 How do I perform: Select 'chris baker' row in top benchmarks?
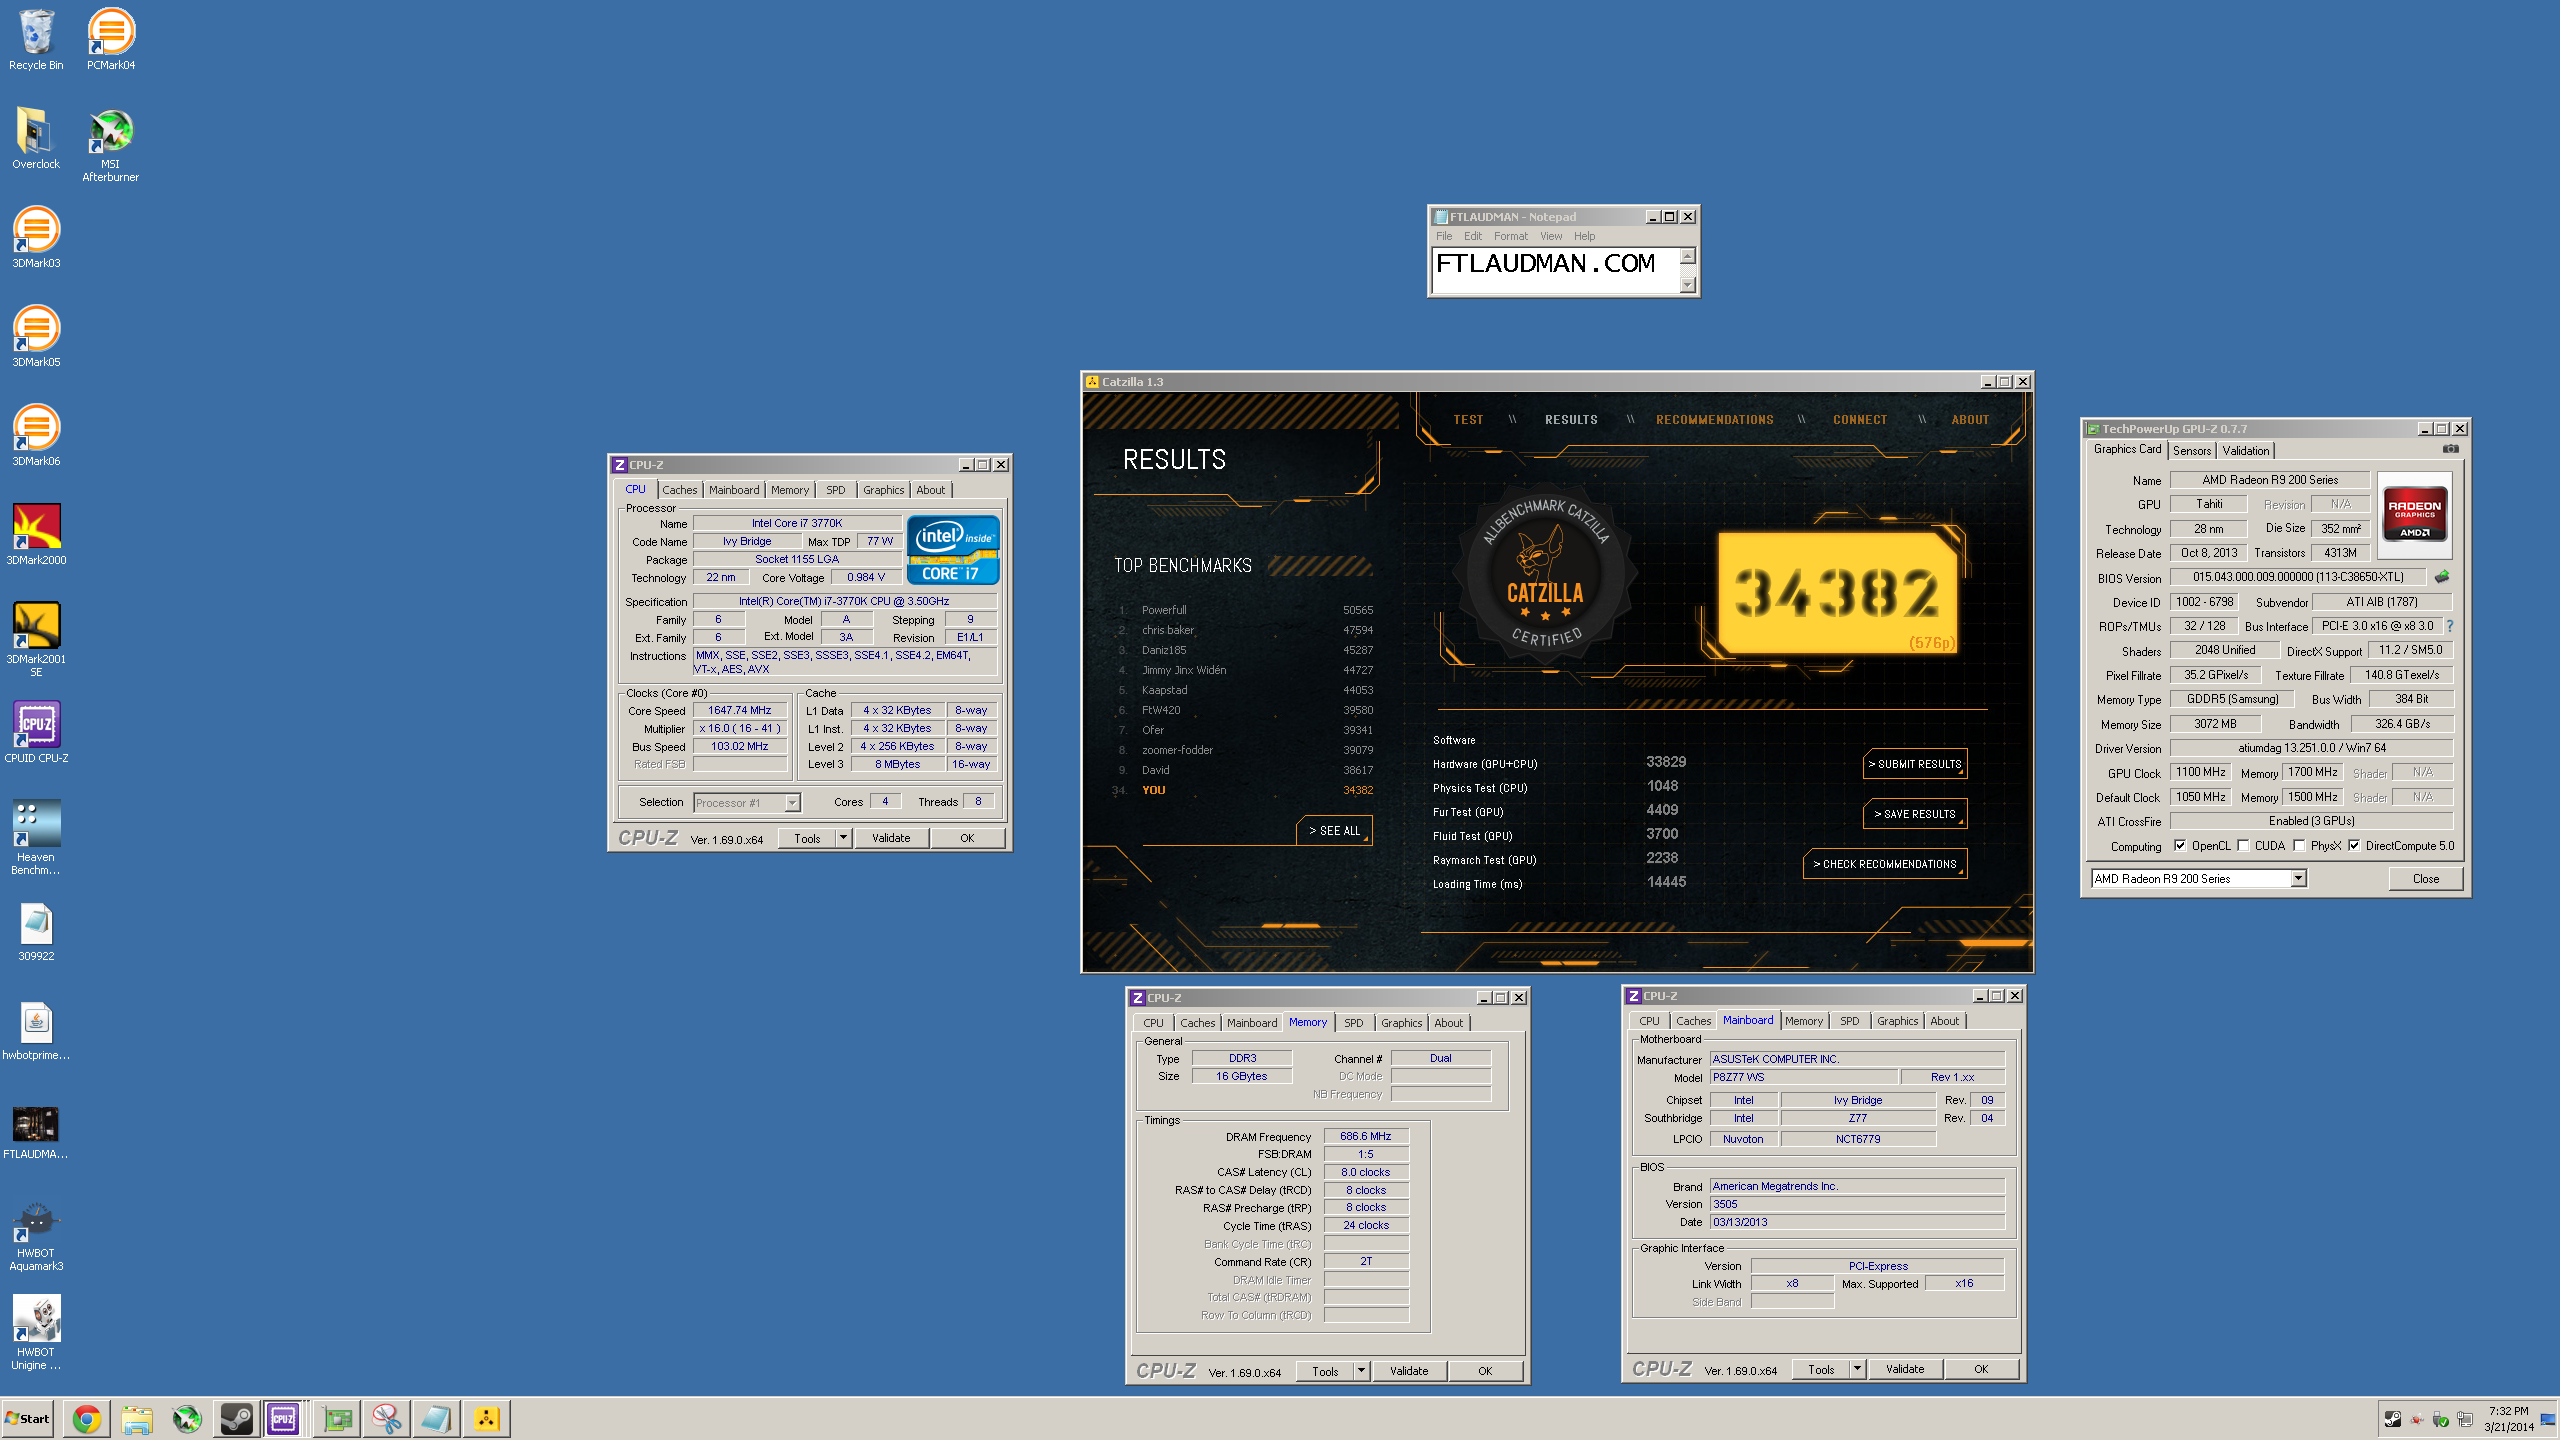(x=1244, y=630)
